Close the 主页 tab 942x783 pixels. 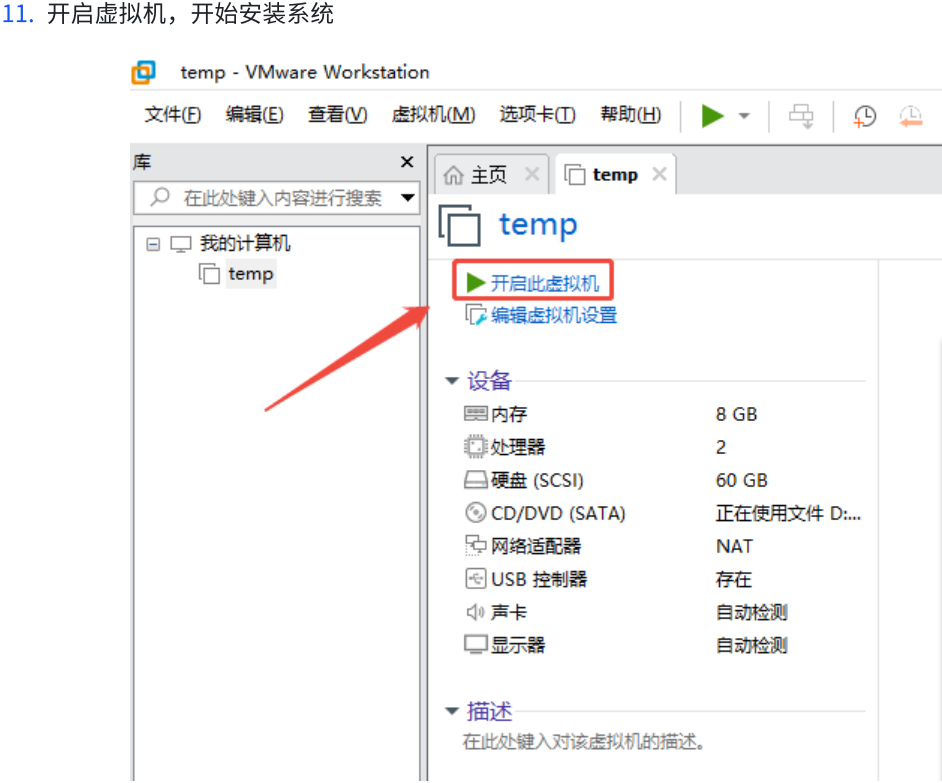pyautogui.click(x=532, y=174)
